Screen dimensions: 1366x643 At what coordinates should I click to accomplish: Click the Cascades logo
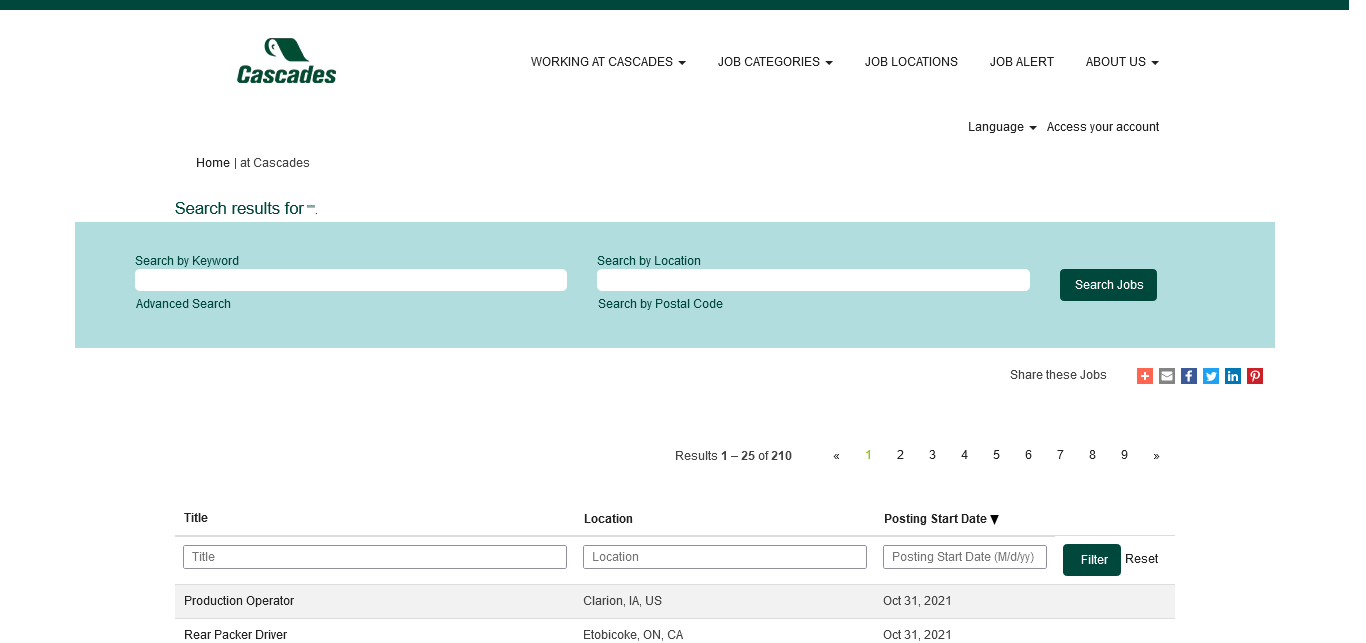tap(286, 61)
